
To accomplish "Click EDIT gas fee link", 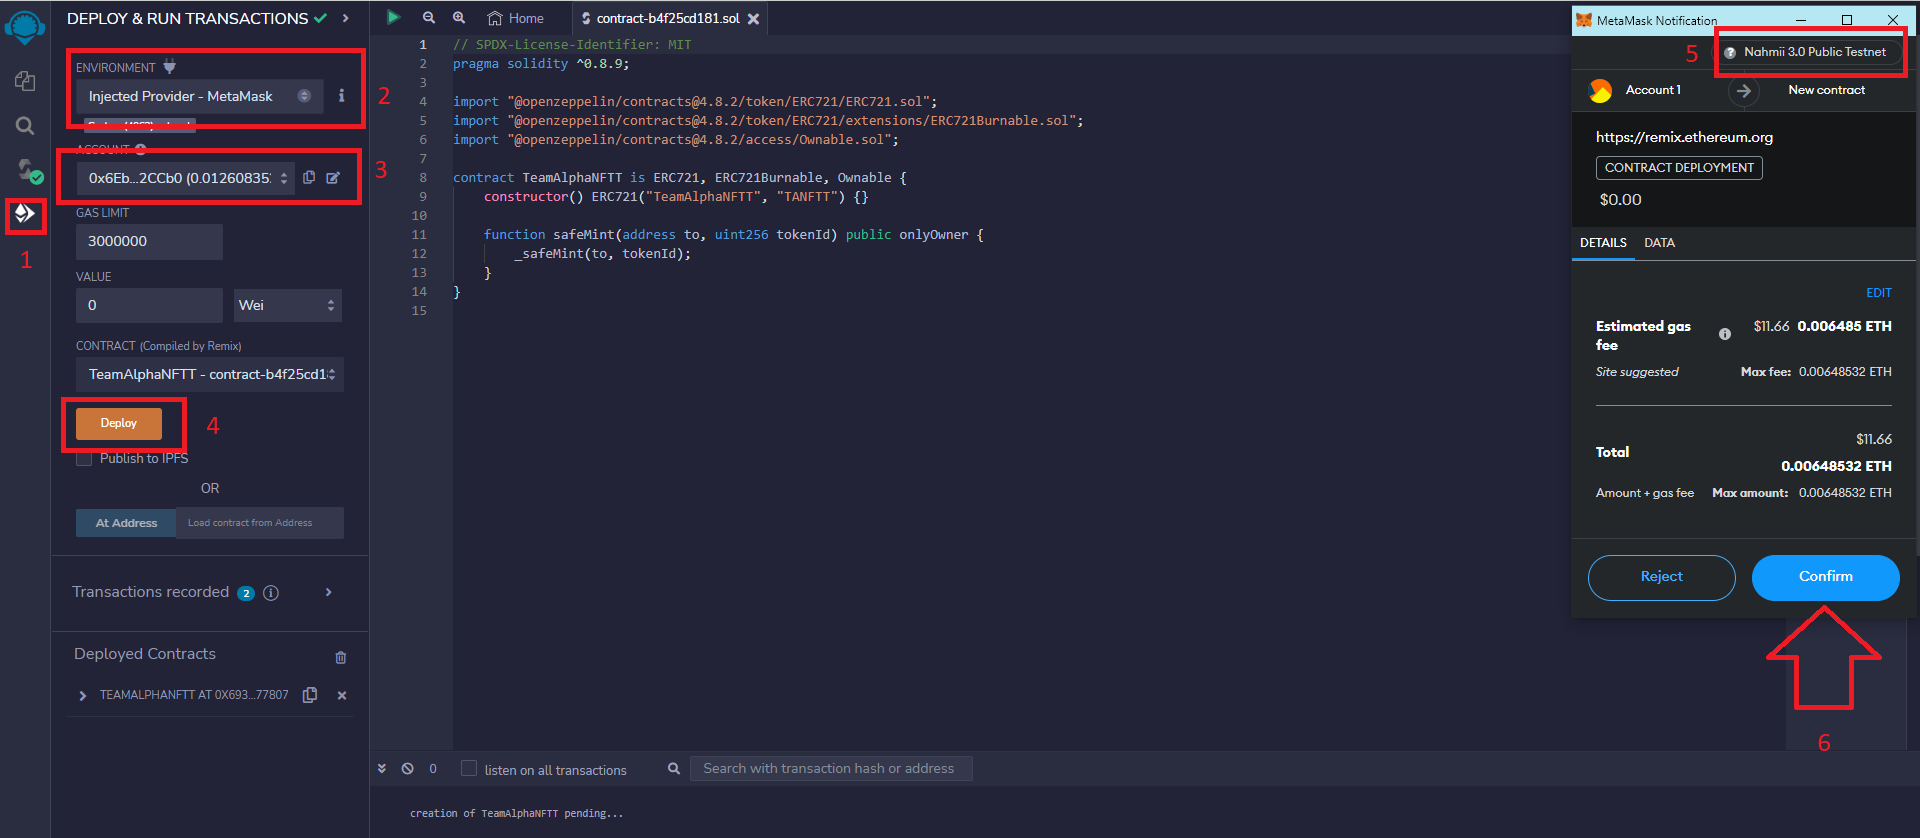I will point(1878,293).
